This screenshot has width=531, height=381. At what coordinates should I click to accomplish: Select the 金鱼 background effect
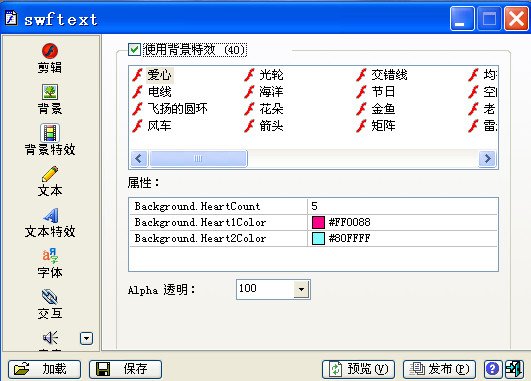pos(383,109)
